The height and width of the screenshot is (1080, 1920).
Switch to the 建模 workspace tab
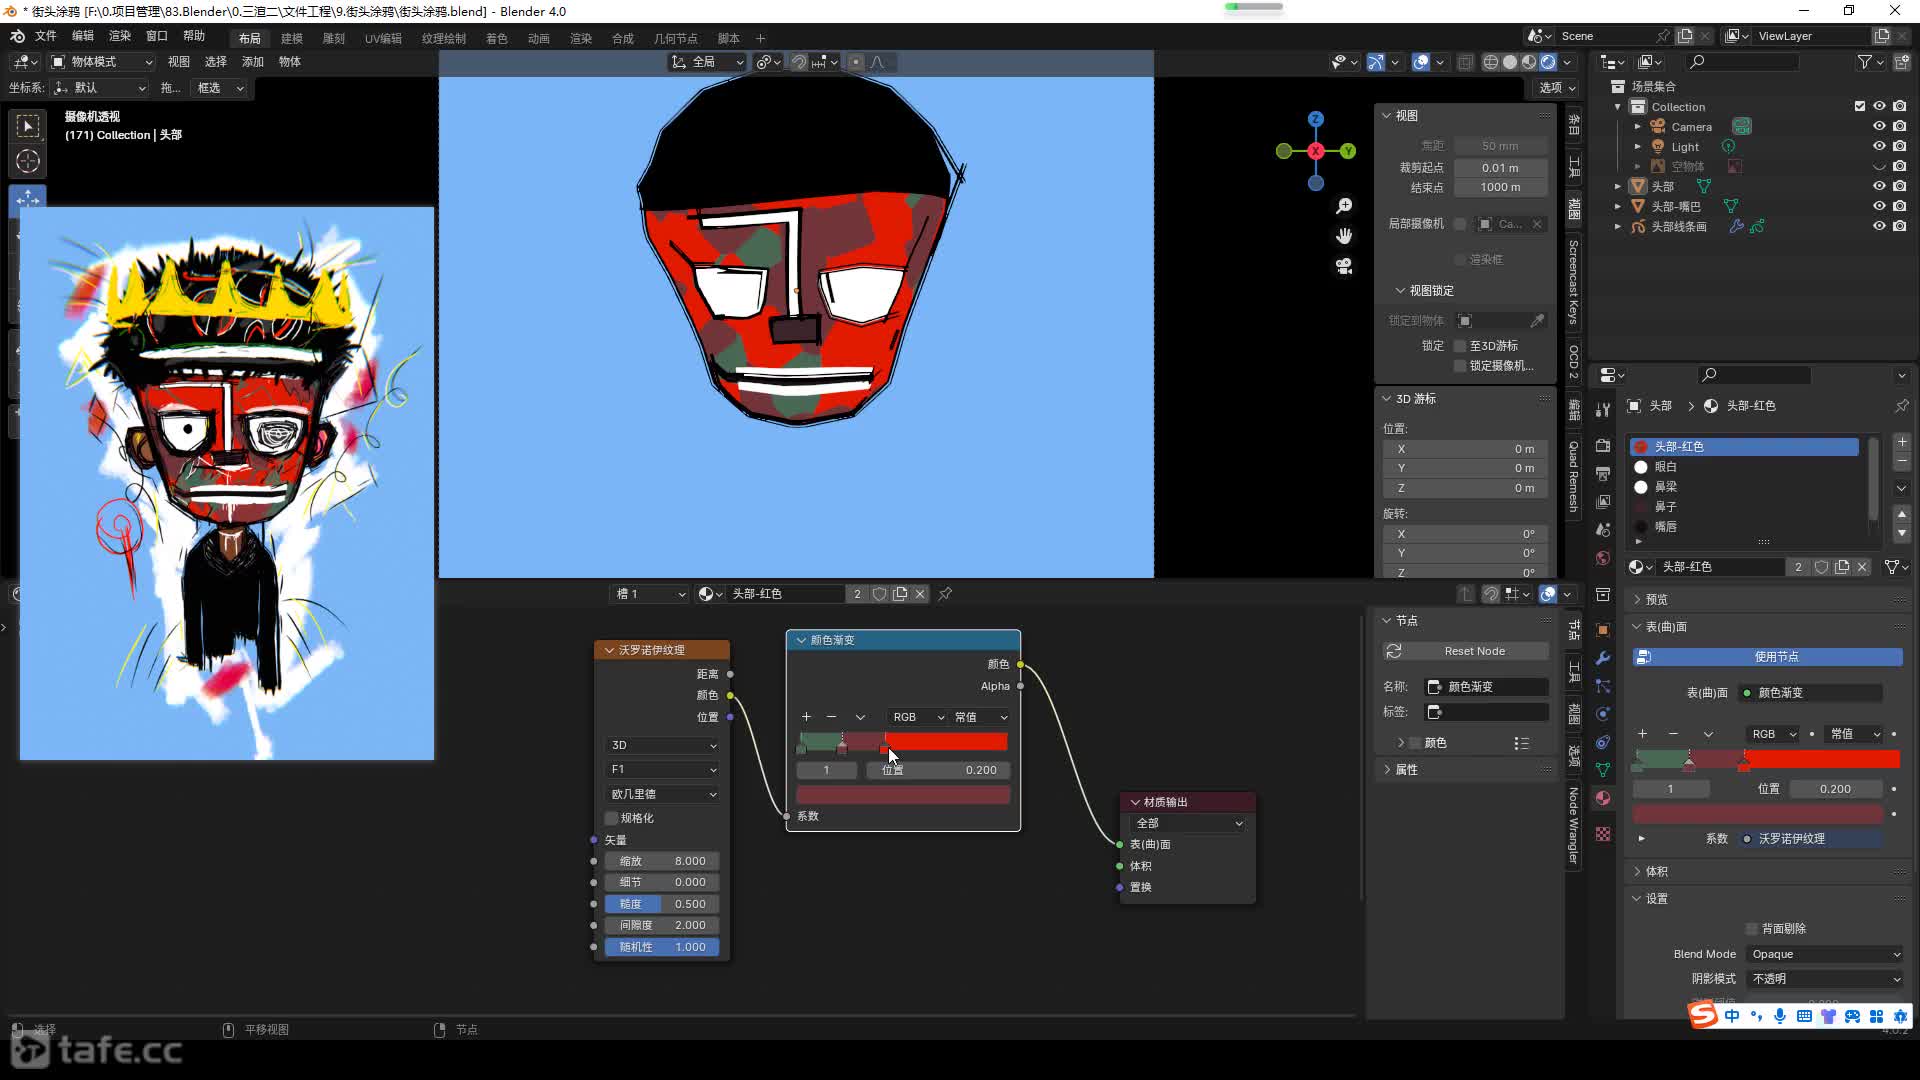[x=292, y=39]
